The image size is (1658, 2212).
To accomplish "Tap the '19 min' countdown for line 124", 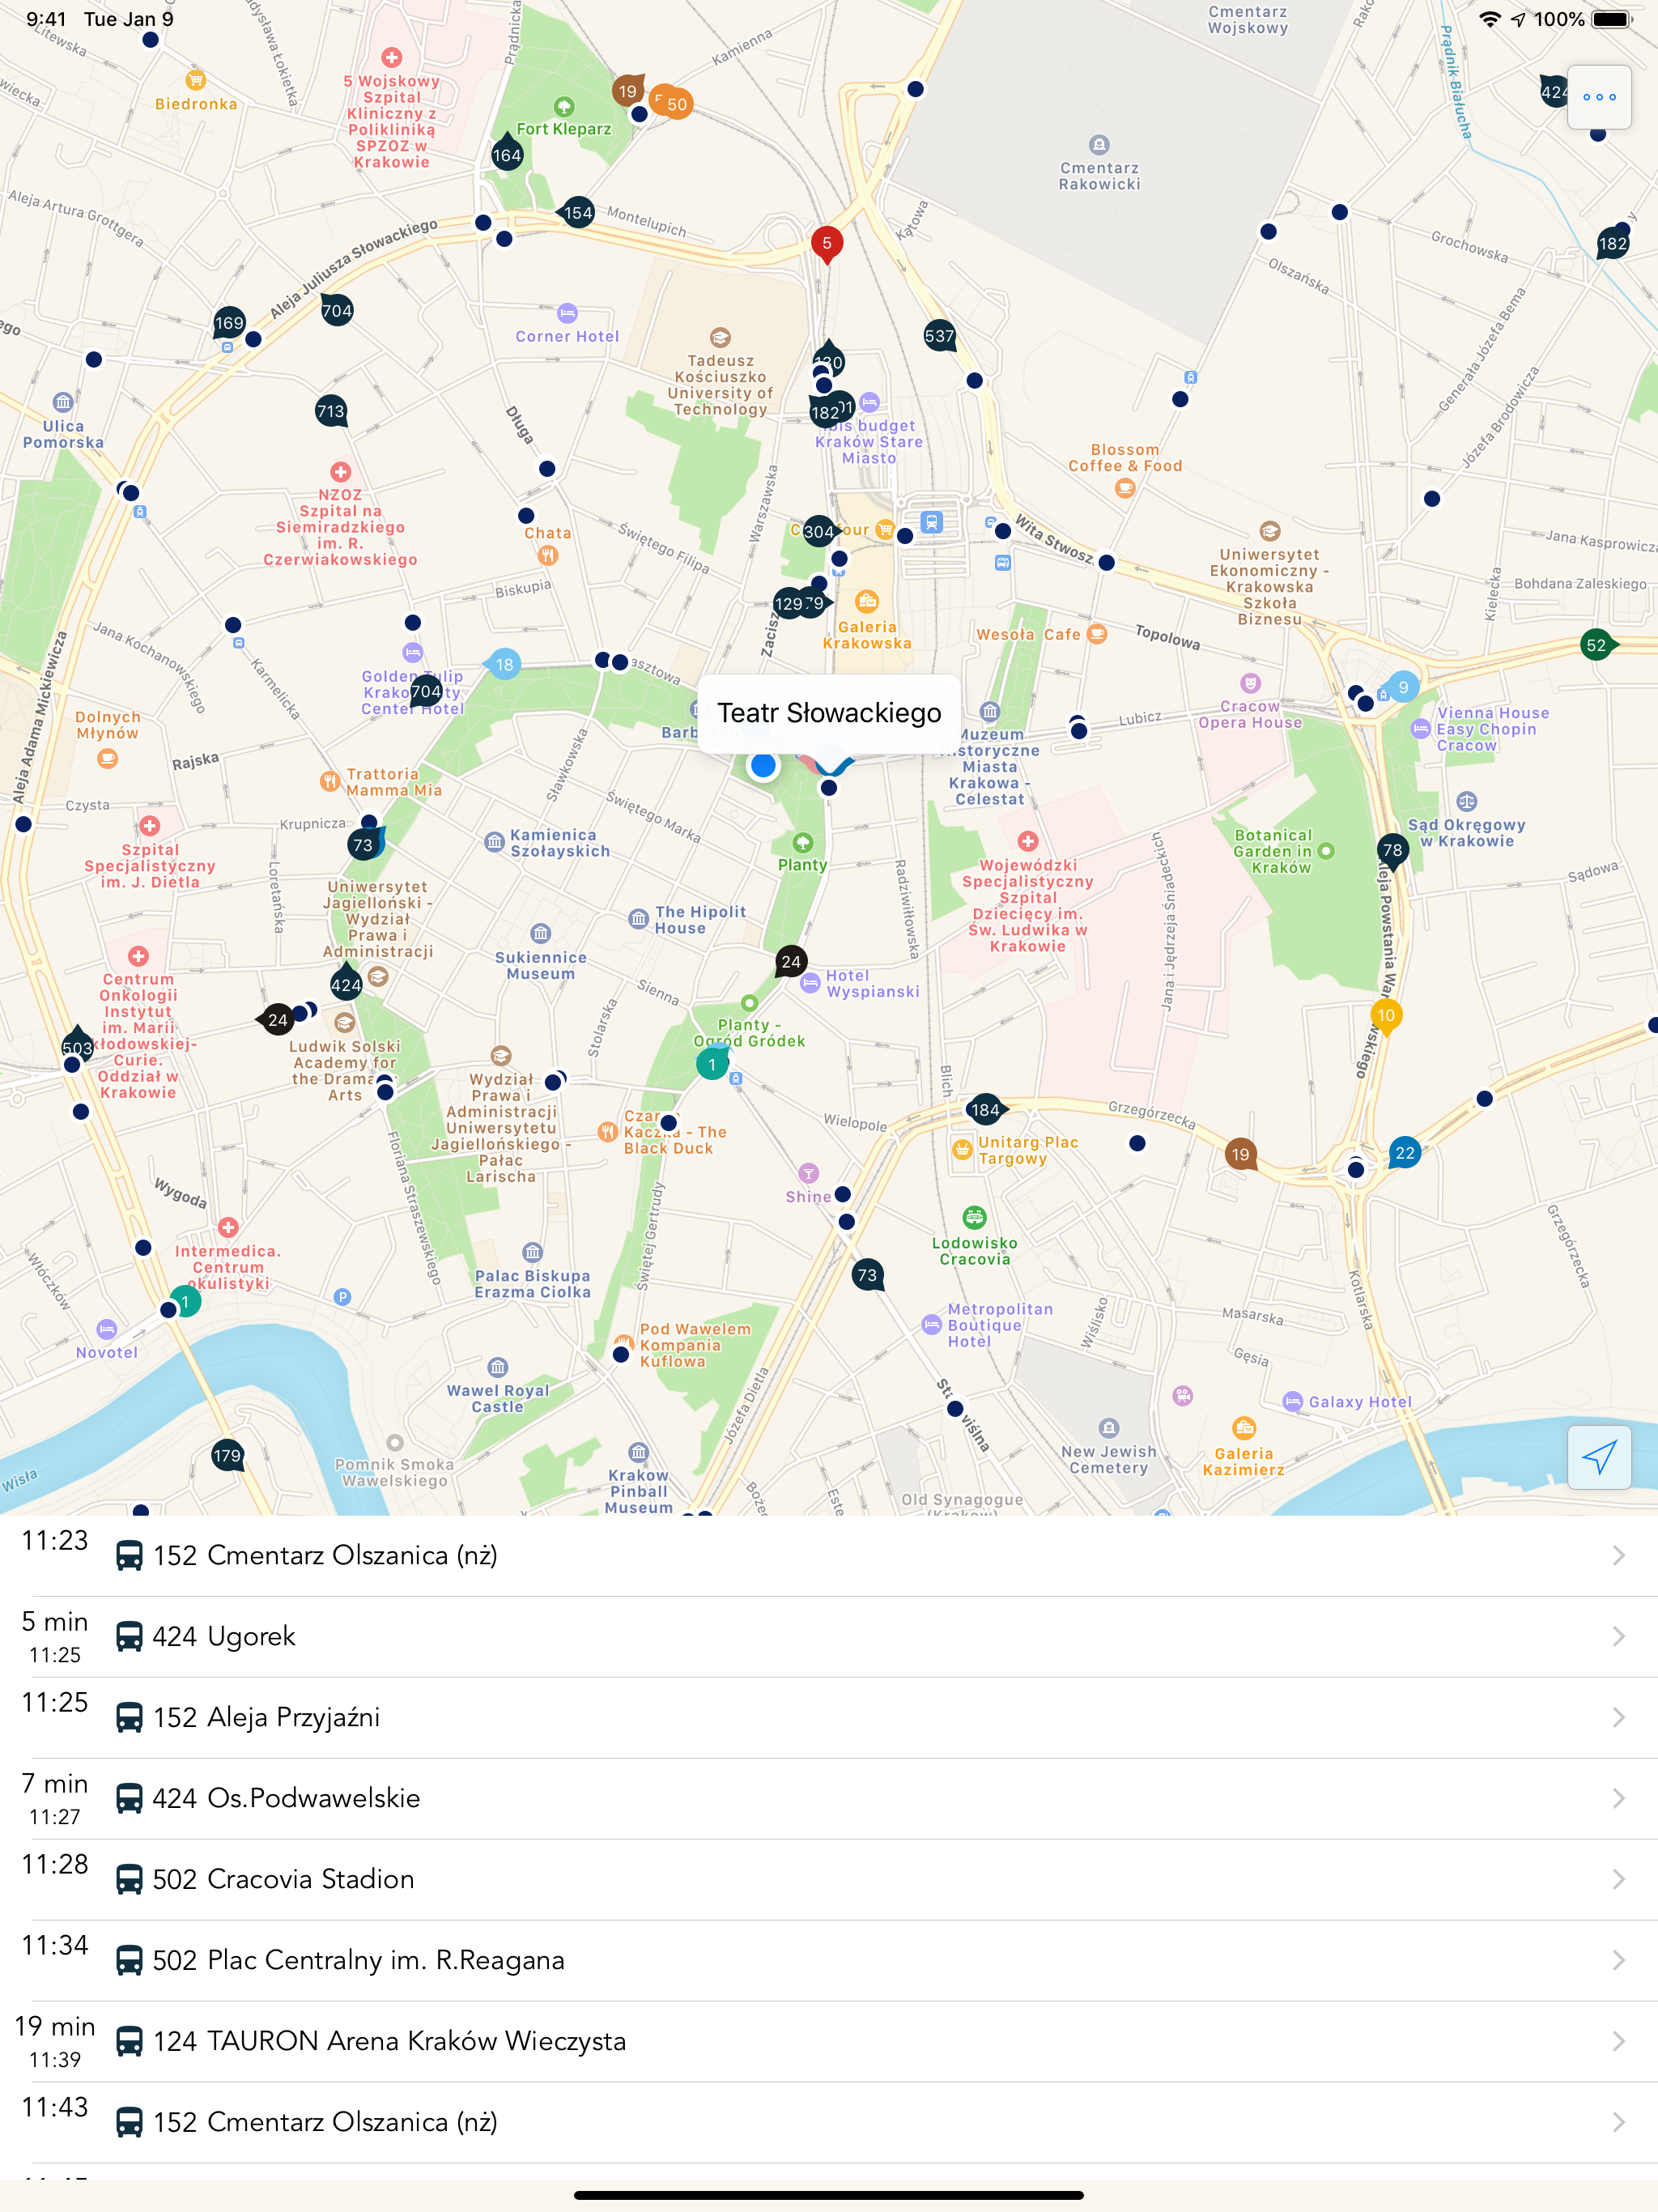I will [x=55, y=2026].
